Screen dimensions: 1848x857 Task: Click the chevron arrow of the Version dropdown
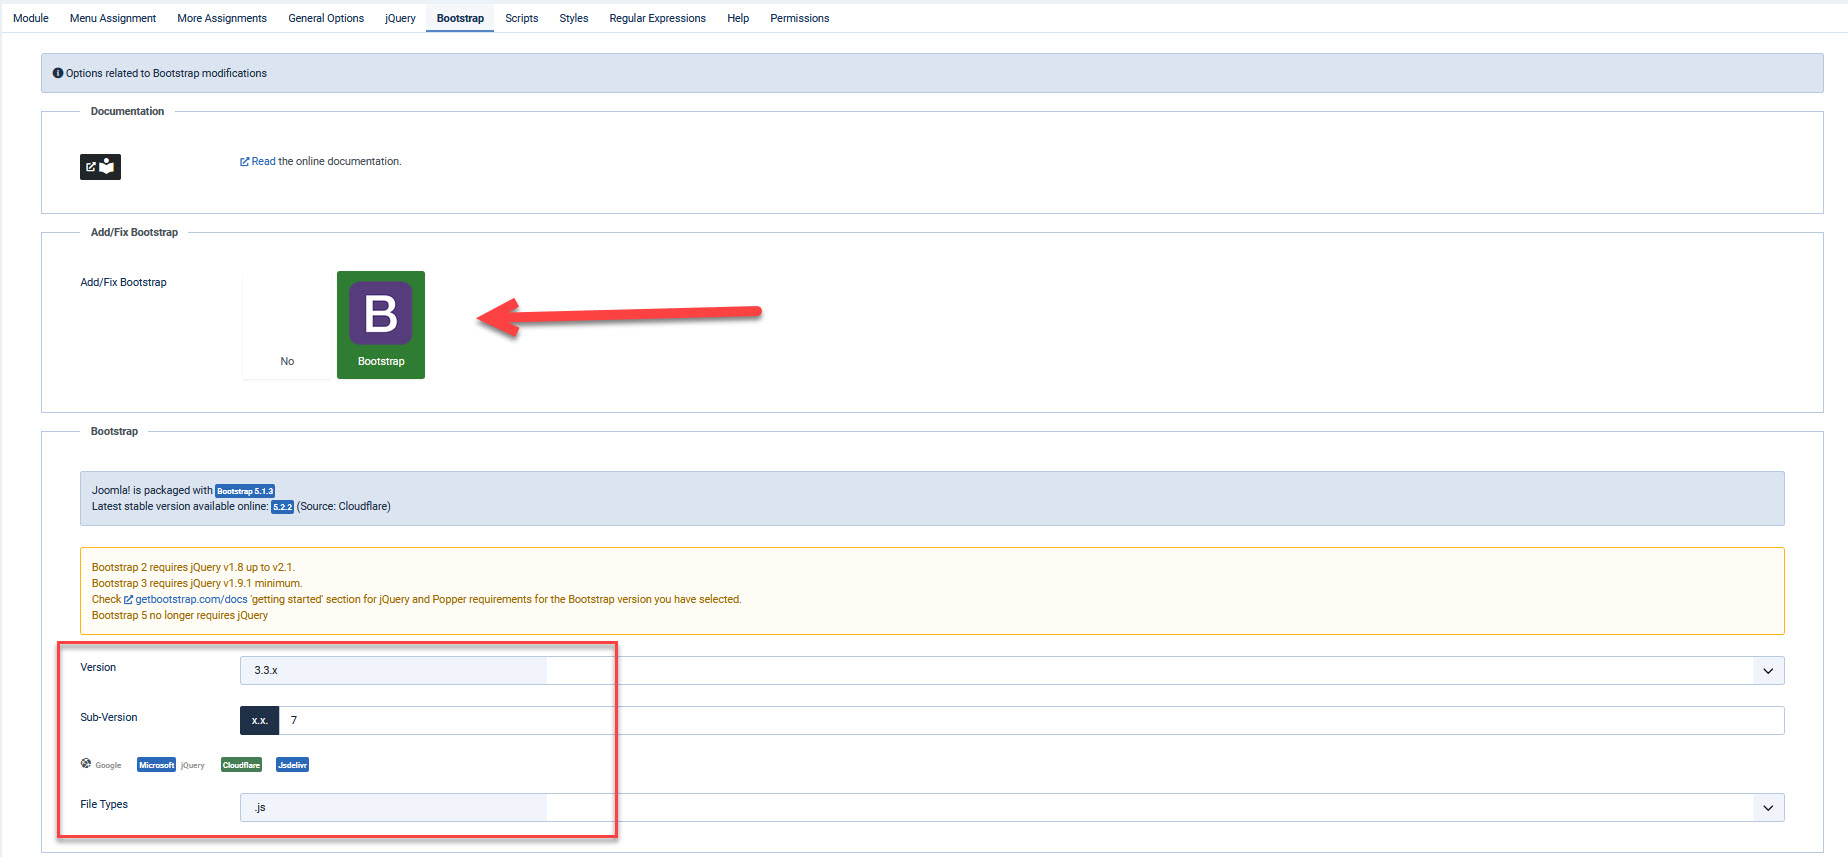[x=1768, y=671]
